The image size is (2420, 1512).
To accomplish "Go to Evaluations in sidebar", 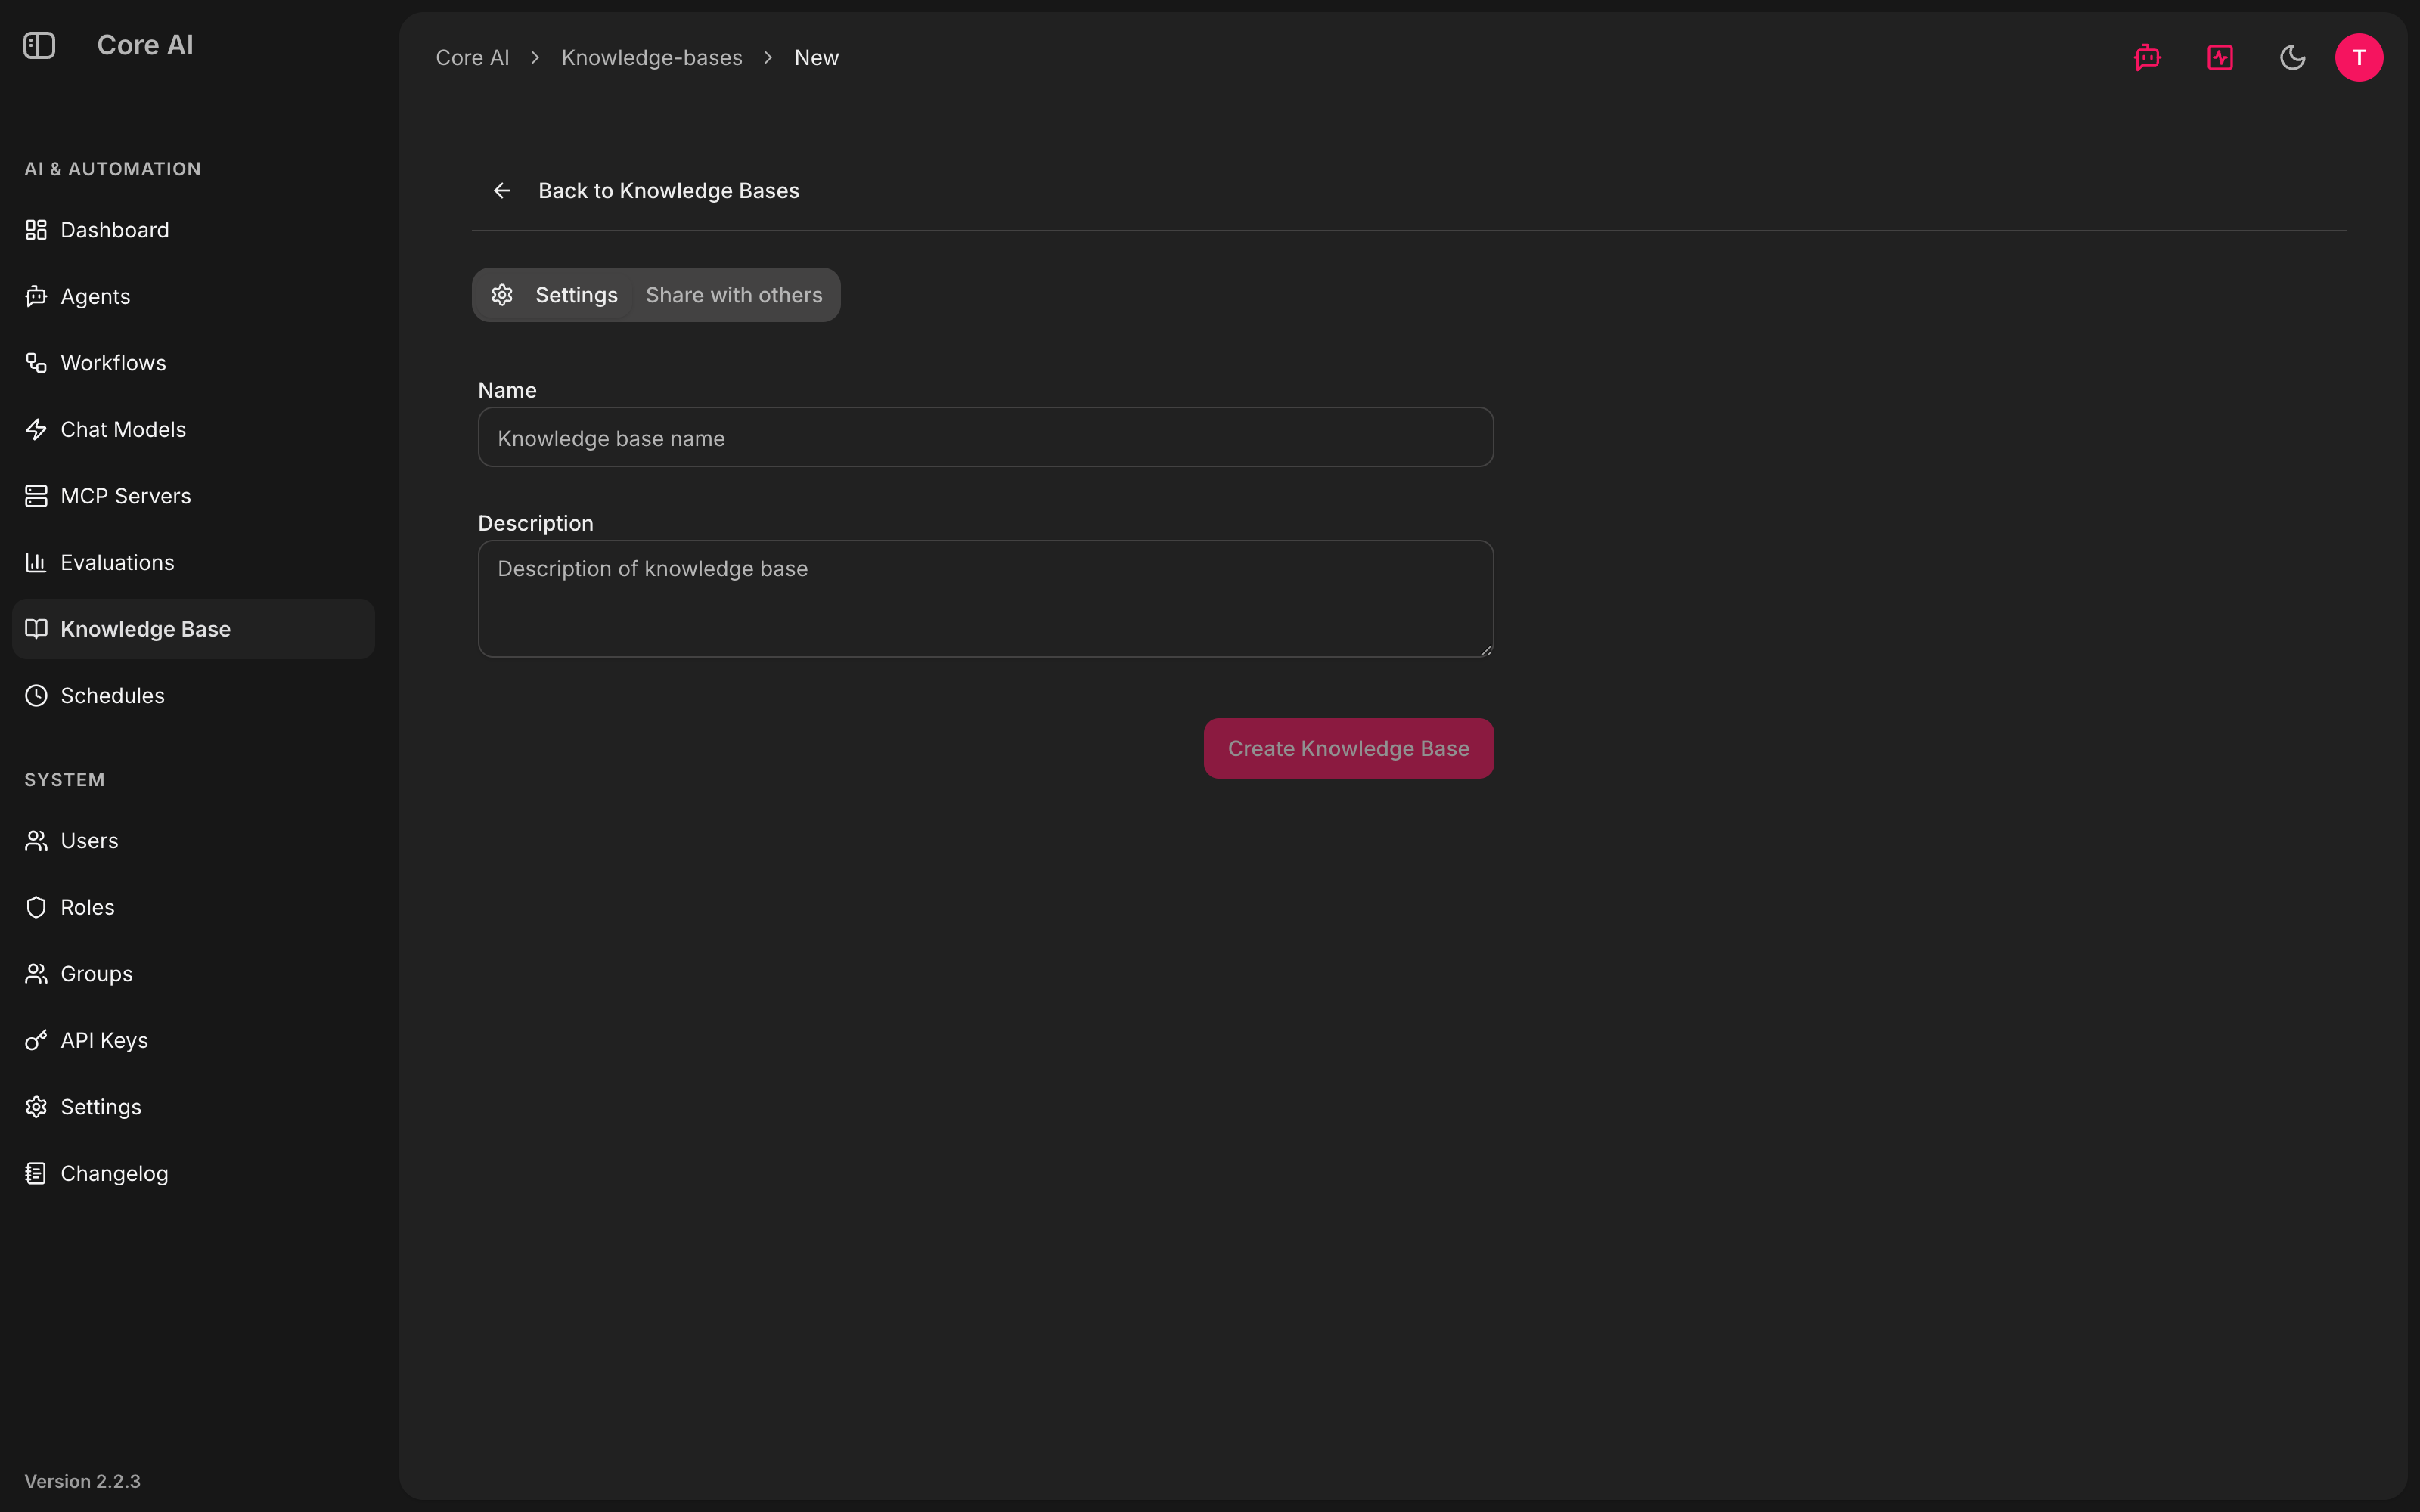I will [193, 562].
